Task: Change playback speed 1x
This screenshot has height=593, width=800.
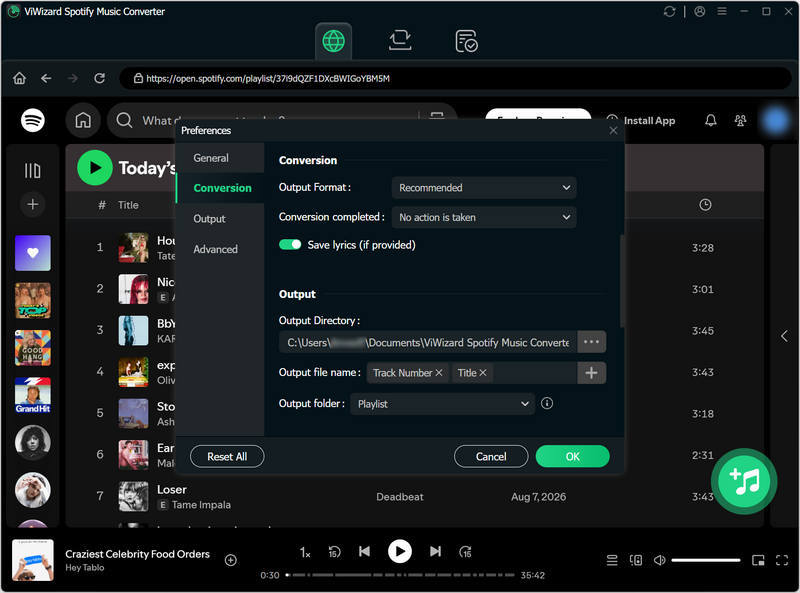Action: pyautogui.click(x=305, y=552)
